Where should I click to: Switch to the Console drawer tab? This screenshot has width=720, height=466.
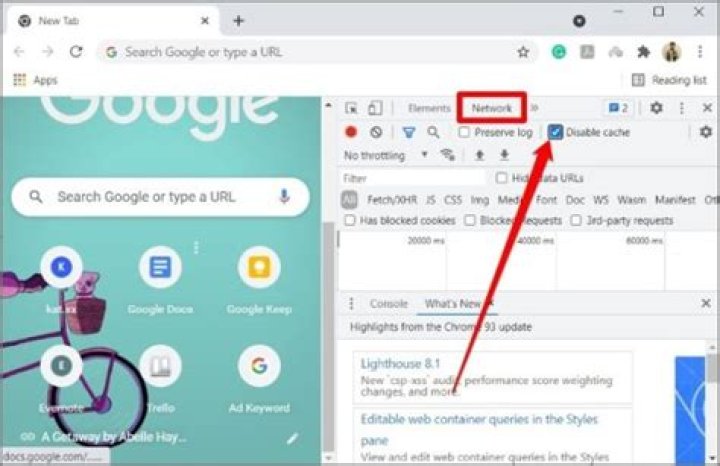click(389, 303)
